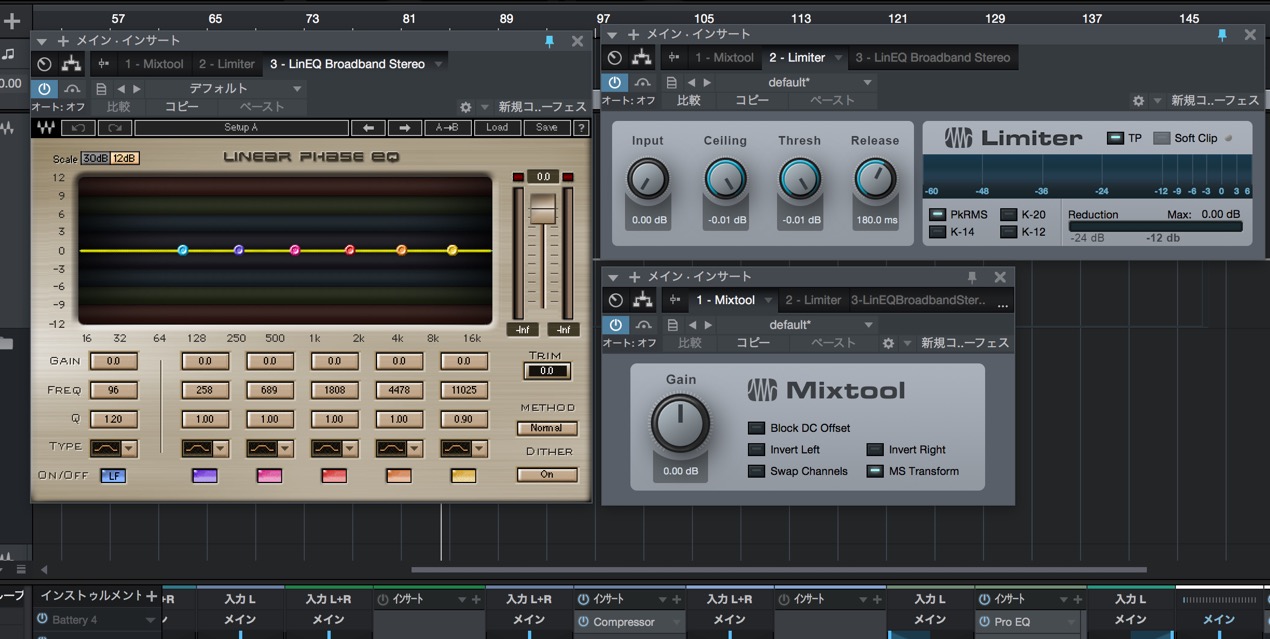1270x639 pixels.
Task: Toggle MS Transform option
Action: point(875,471)
